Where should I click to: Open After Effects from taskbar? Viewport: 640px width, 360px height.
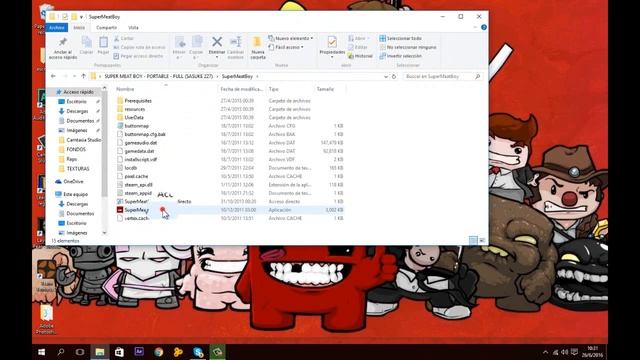click(139, 352)
